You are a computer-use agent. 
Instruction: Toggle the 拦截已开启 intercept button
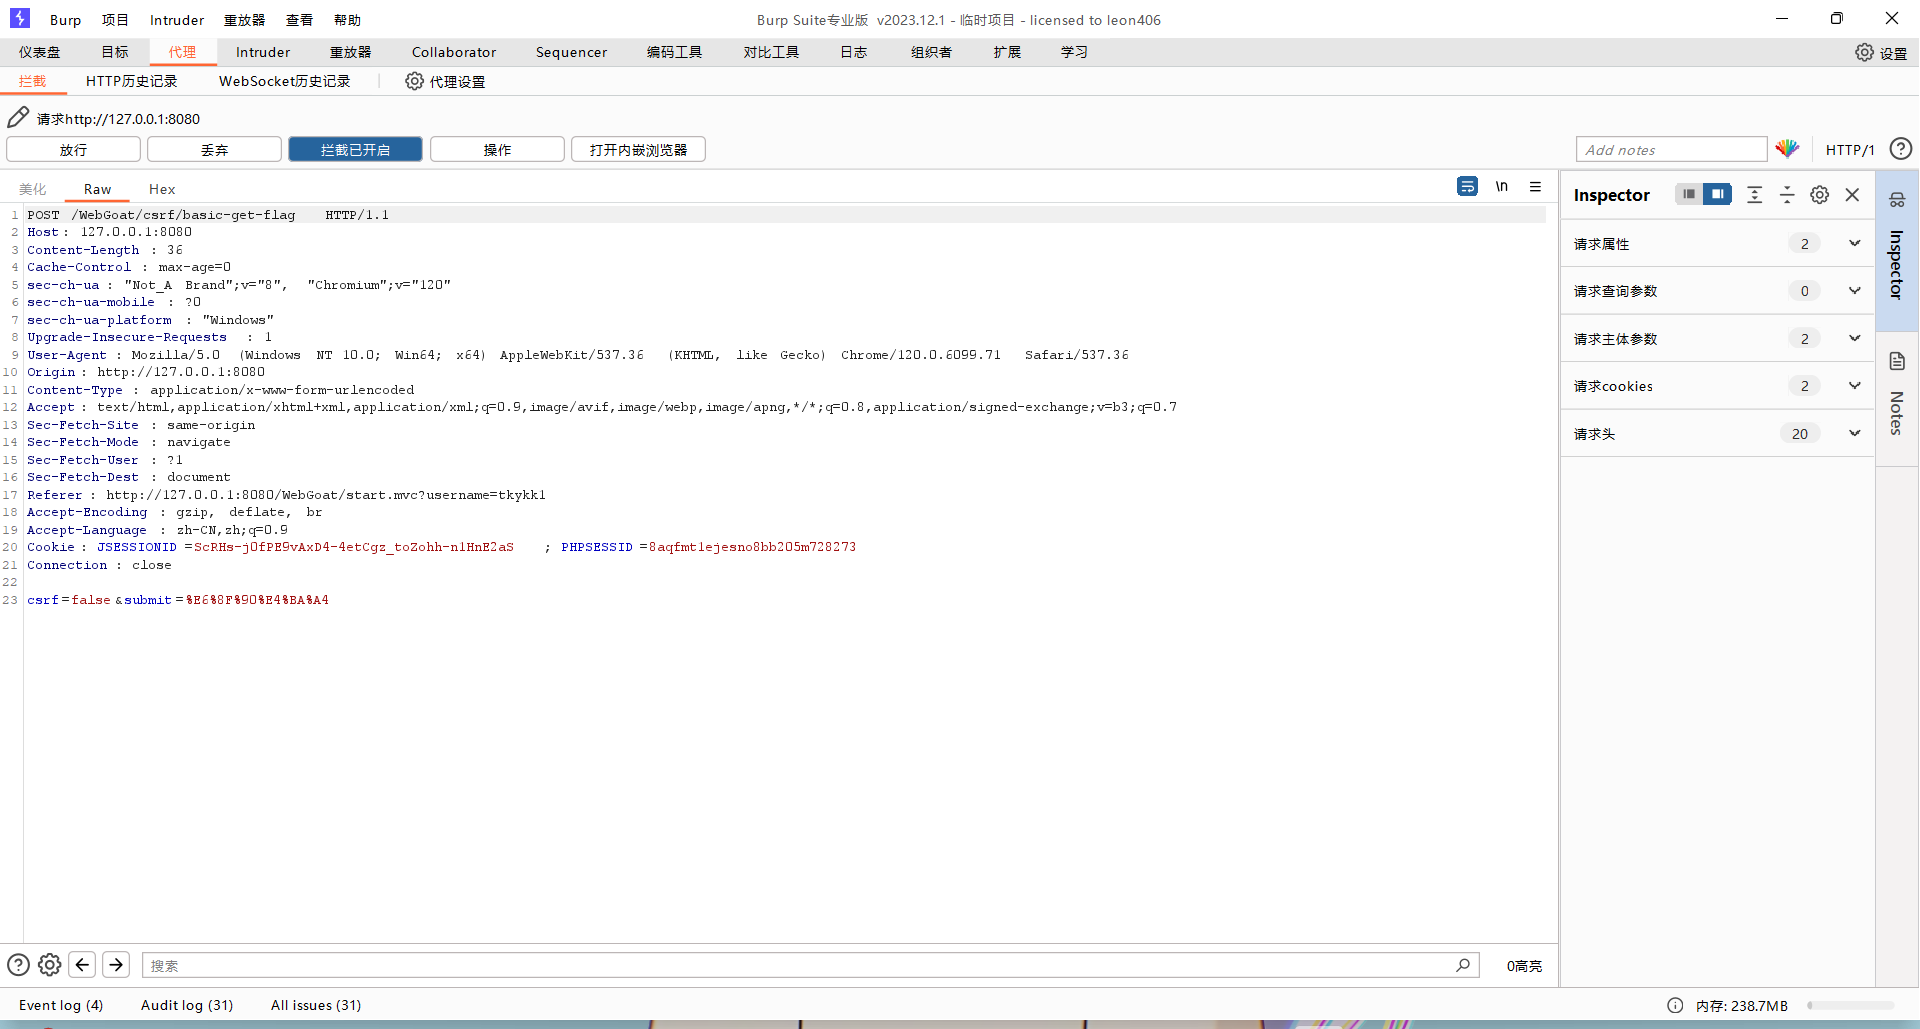355,149
